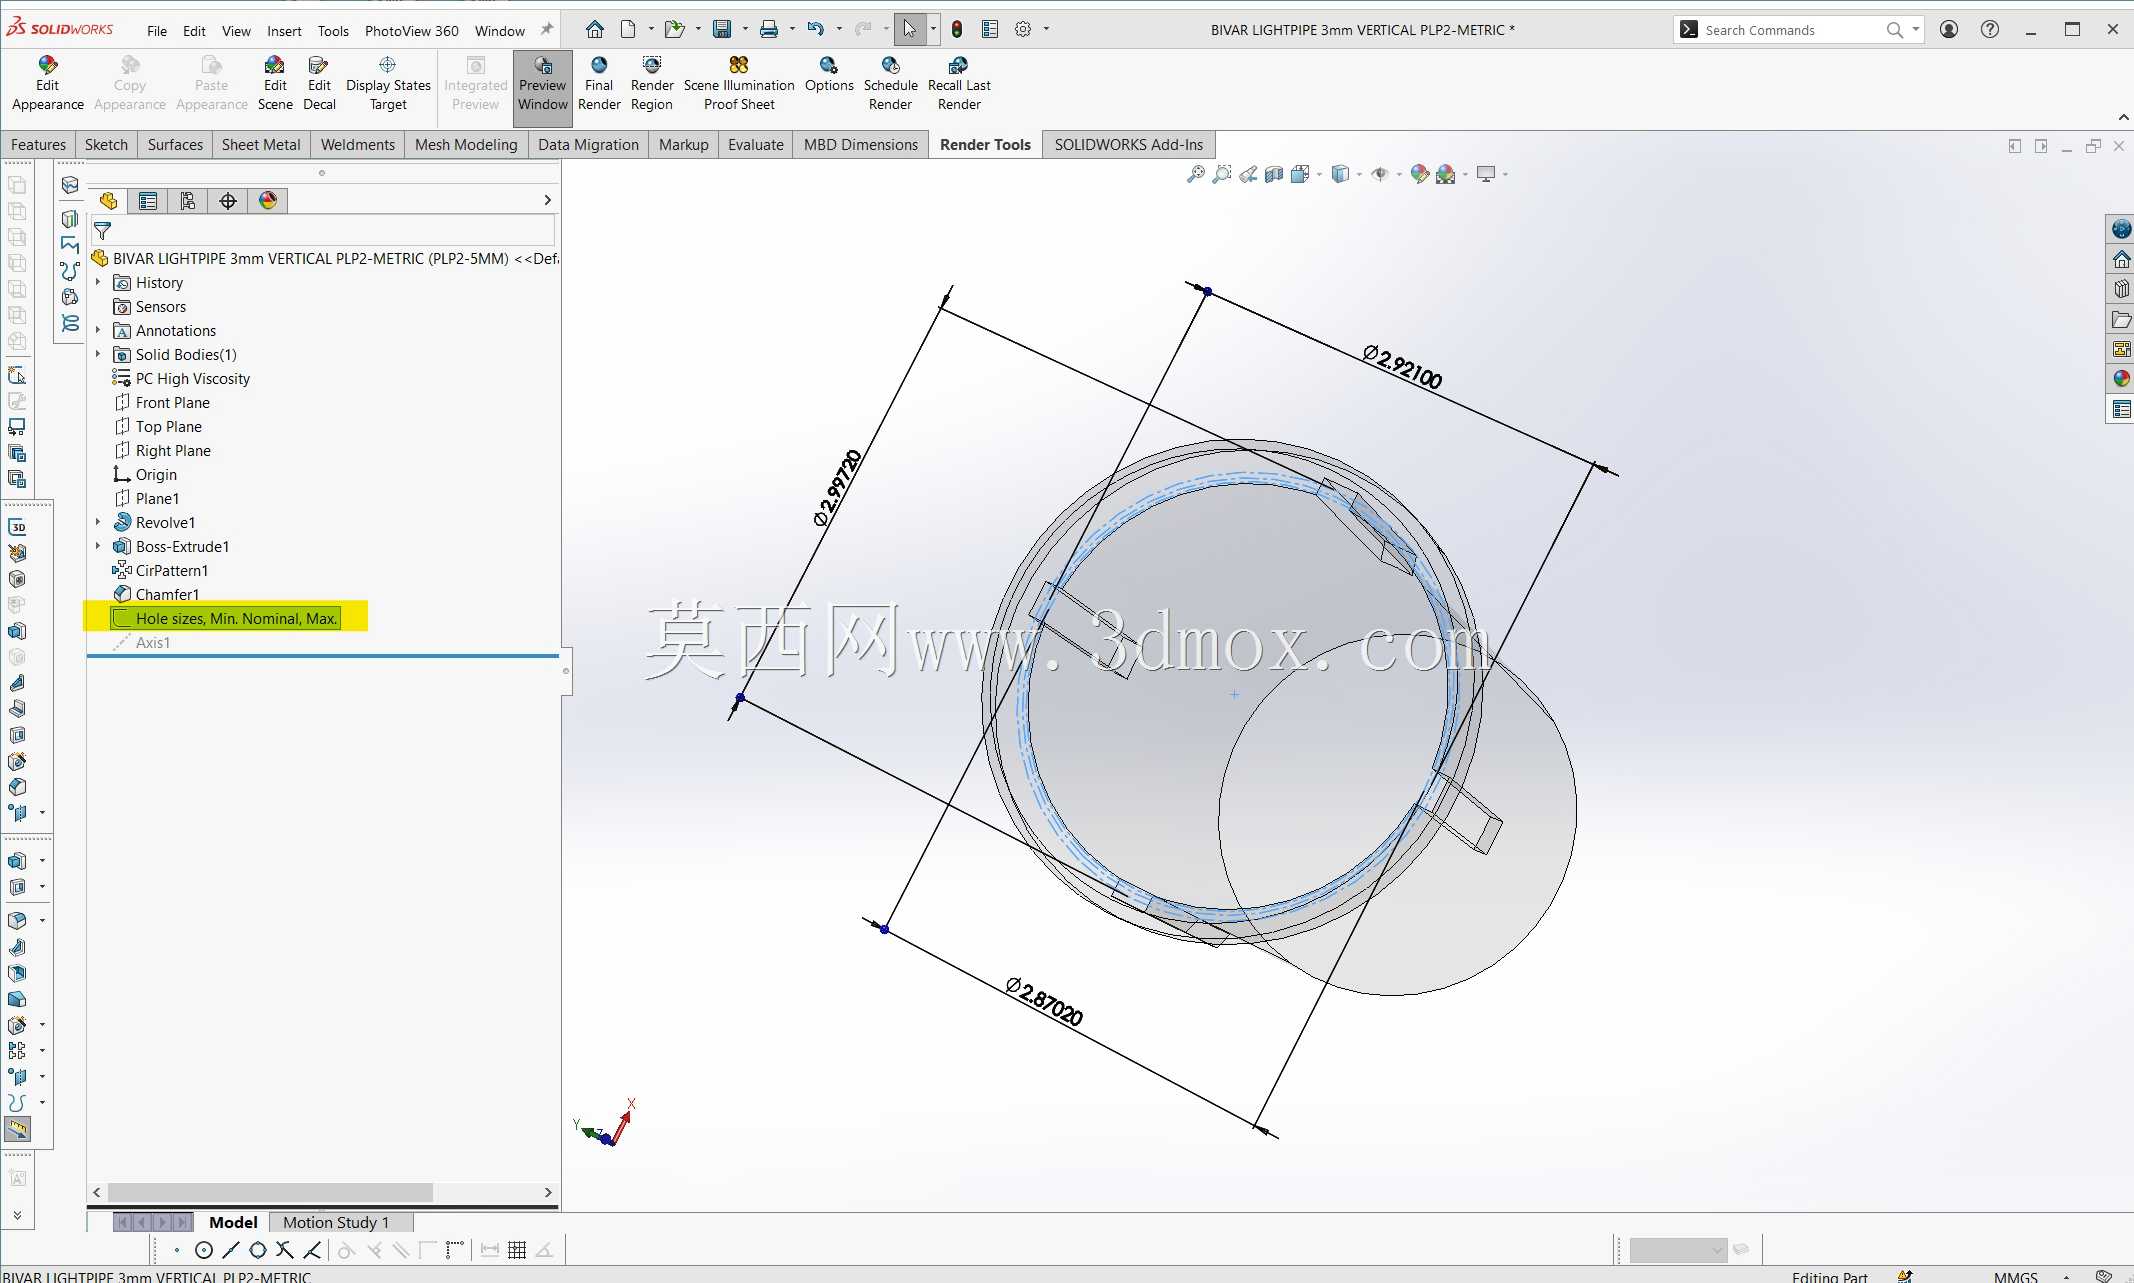
Task: Toggle Hide/Show Items eye icon
Action: tap(1380, 174)
